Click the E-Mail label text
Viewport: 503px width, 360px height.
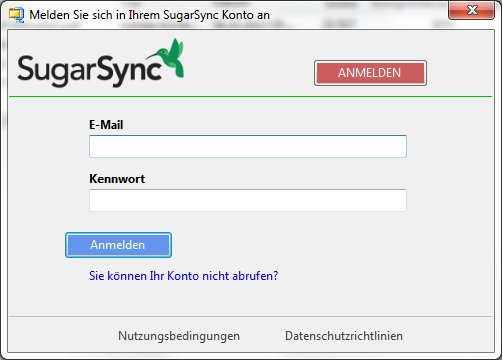106,125
